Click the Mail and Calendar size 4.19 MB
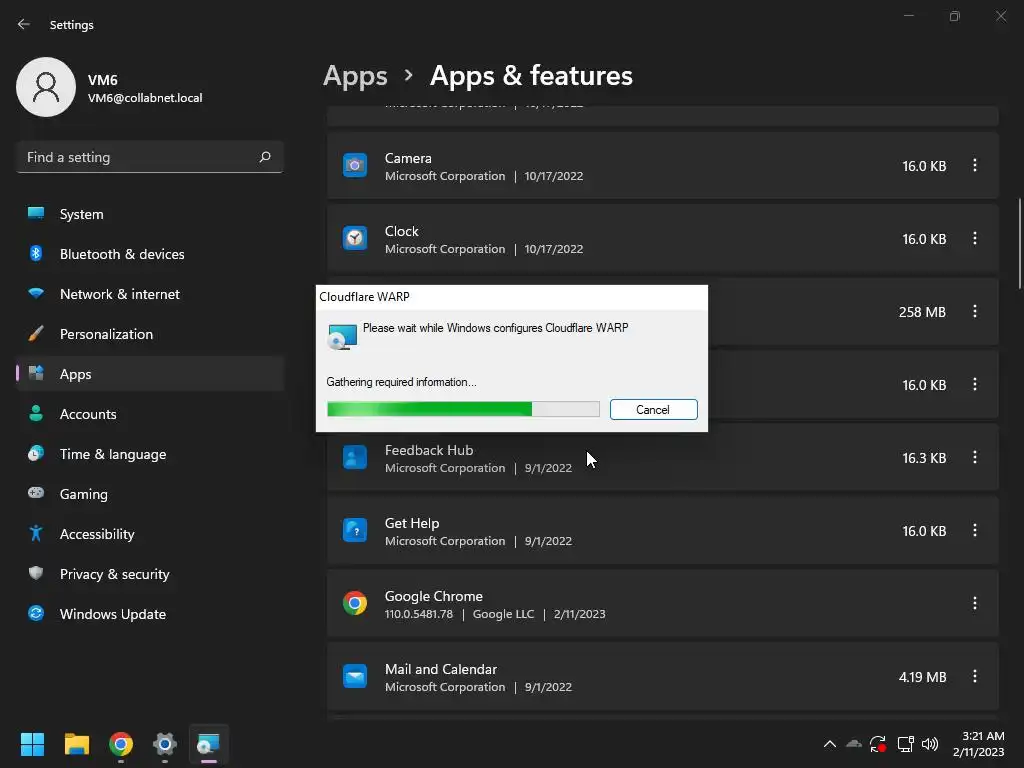The height and width of the screenshot is (768, 1024). 922,677
